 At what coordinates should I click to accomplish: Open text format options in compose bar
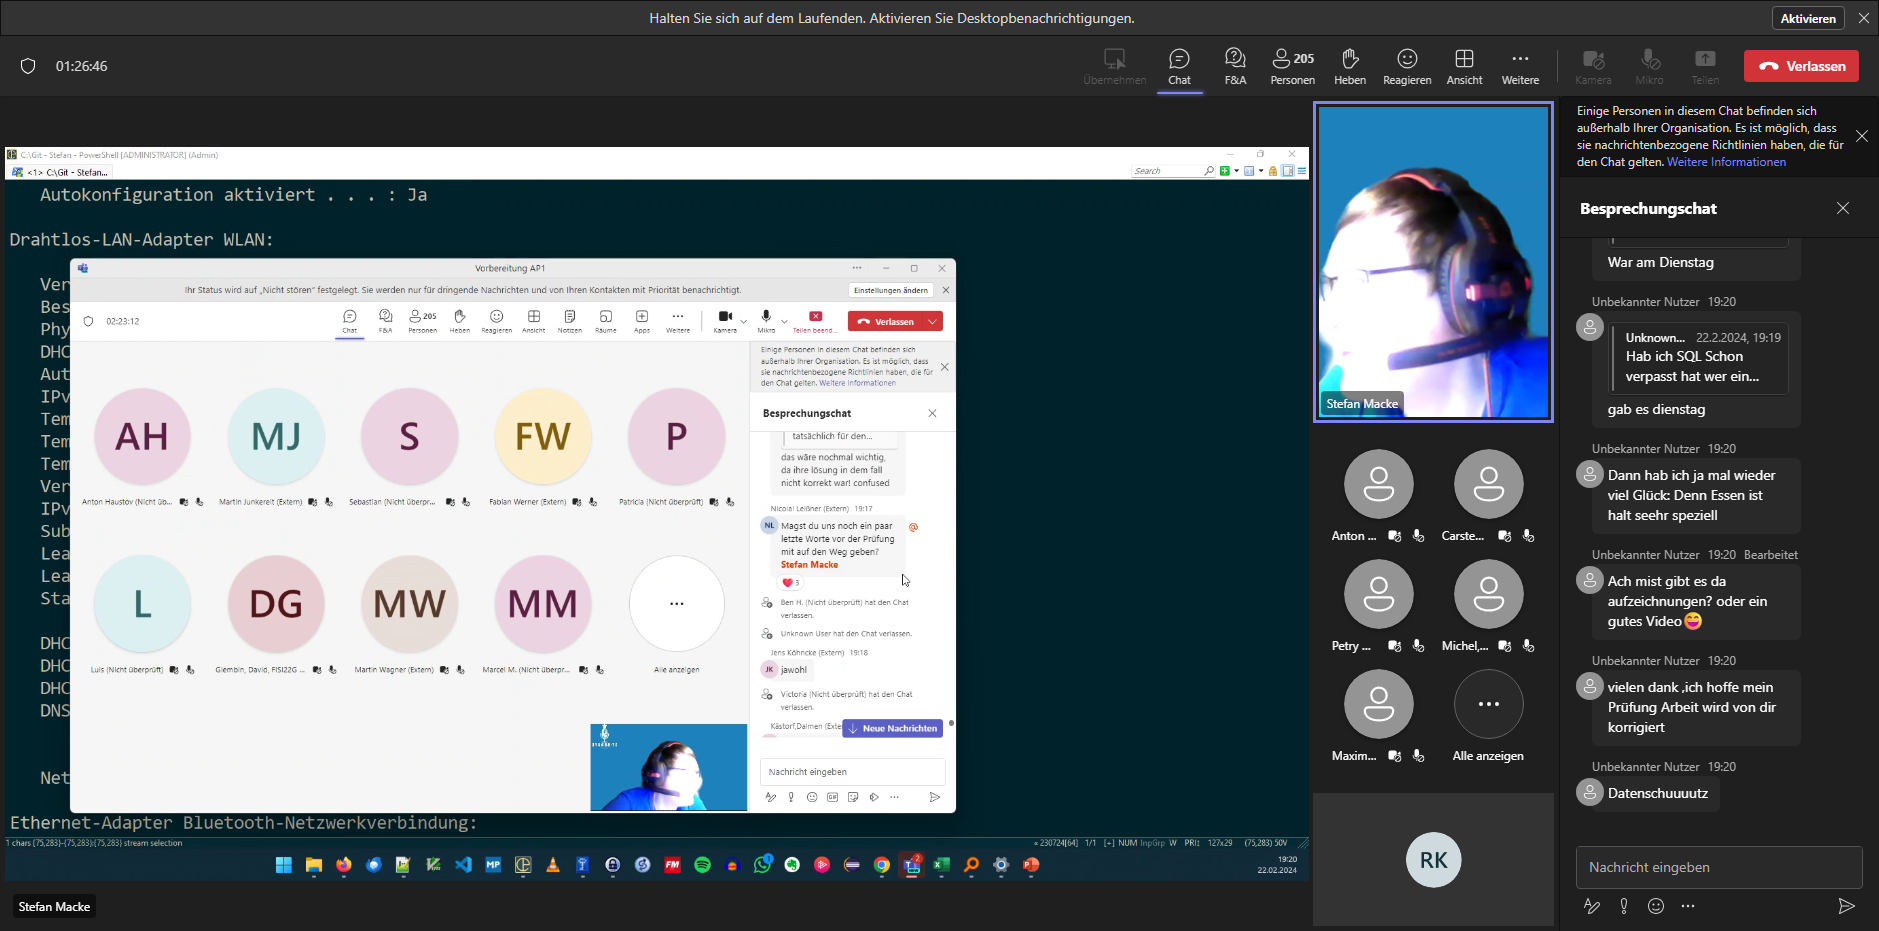click(1592, 906)
